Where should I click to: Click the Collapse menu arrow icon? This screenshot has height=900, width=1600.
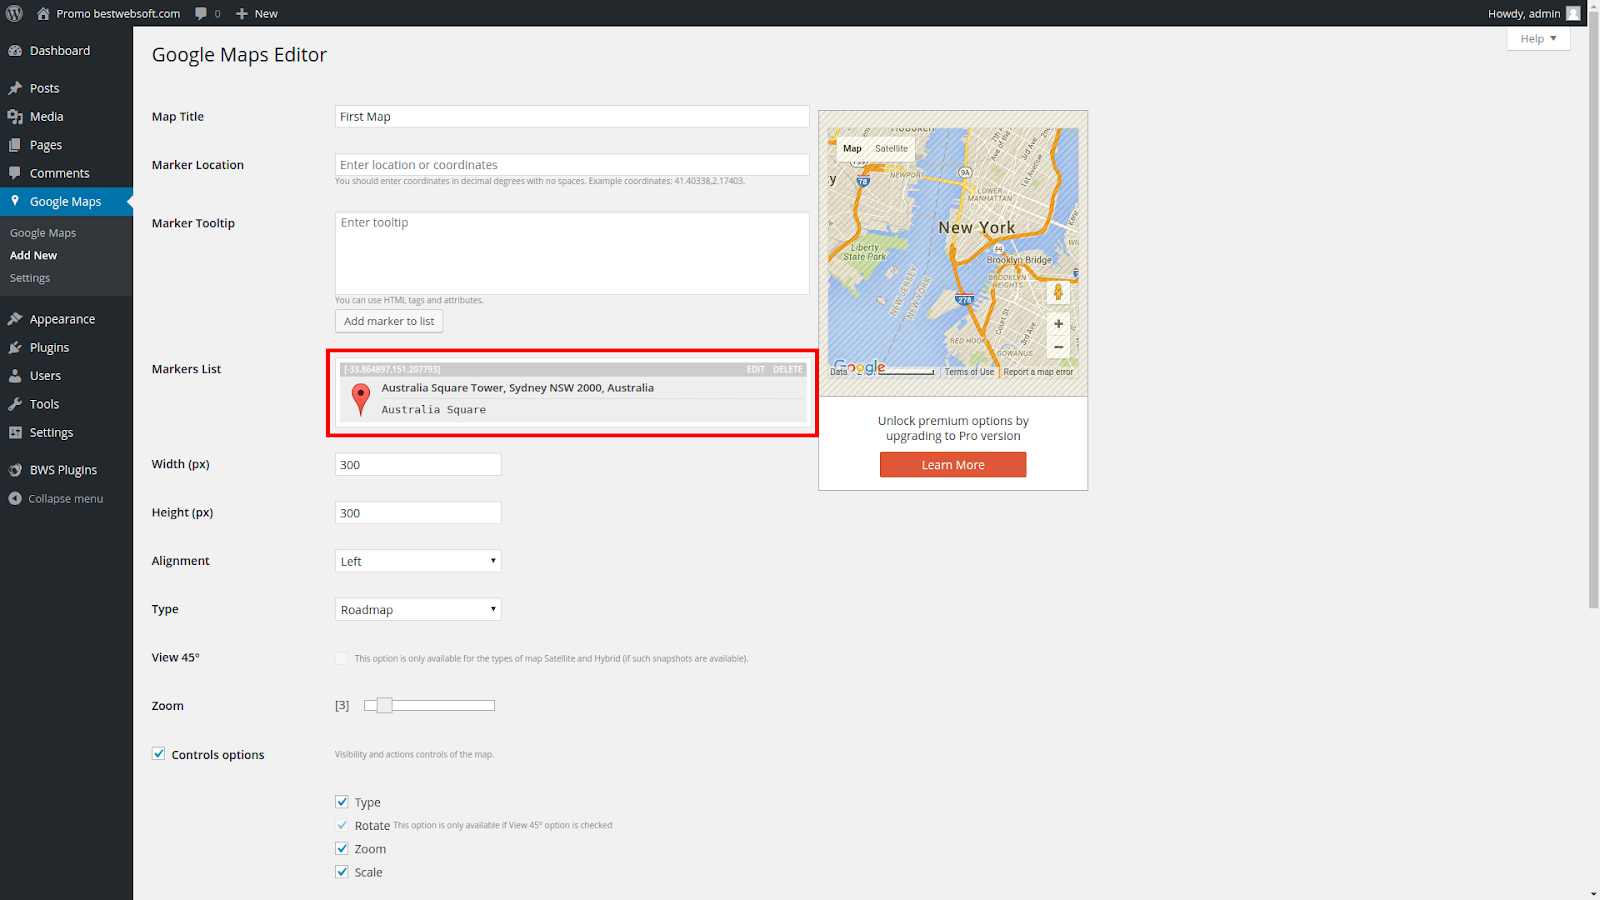coord(15,498)
